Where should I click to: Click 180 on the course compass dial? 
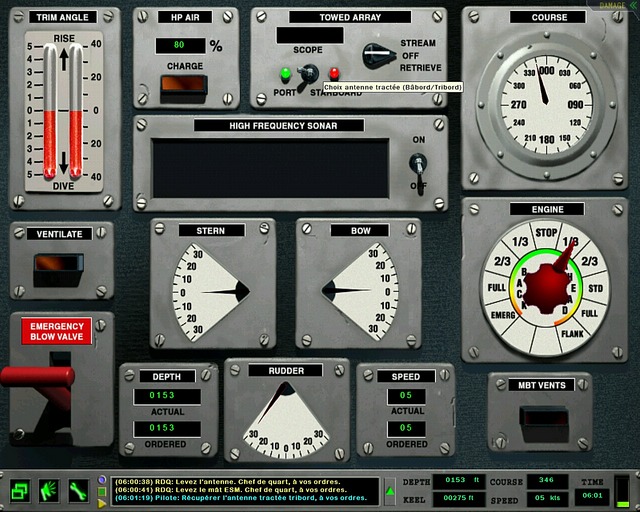point(547,140)
